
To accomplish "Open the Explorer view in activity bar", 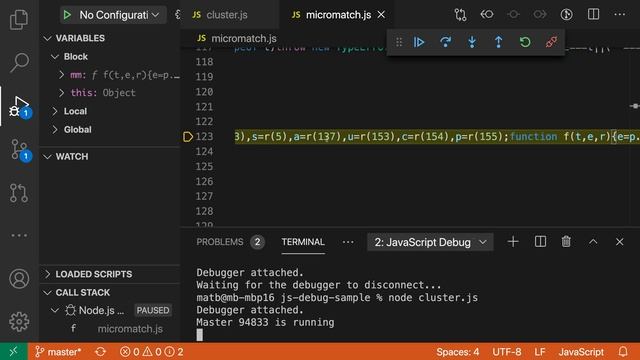I will pyautogui.click(x=19, y=19).
